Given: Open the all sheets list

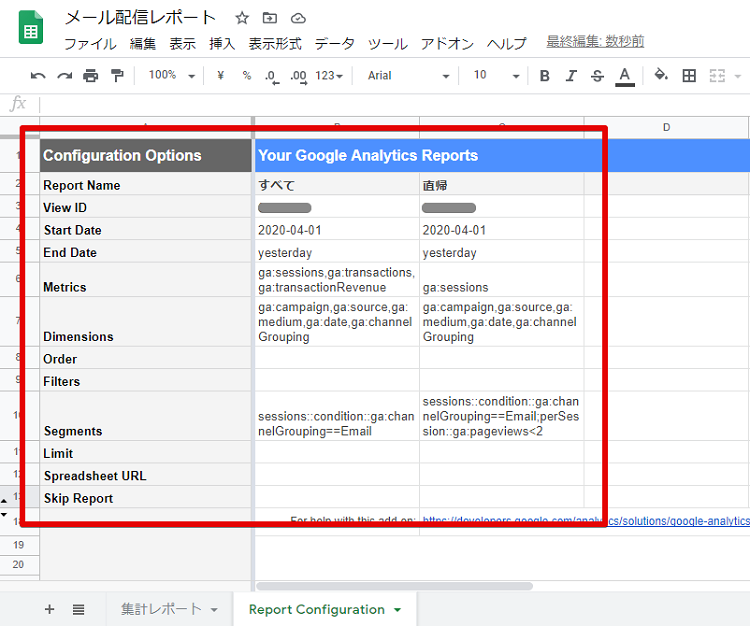Looking at the screenshot, I should [78, 609].
